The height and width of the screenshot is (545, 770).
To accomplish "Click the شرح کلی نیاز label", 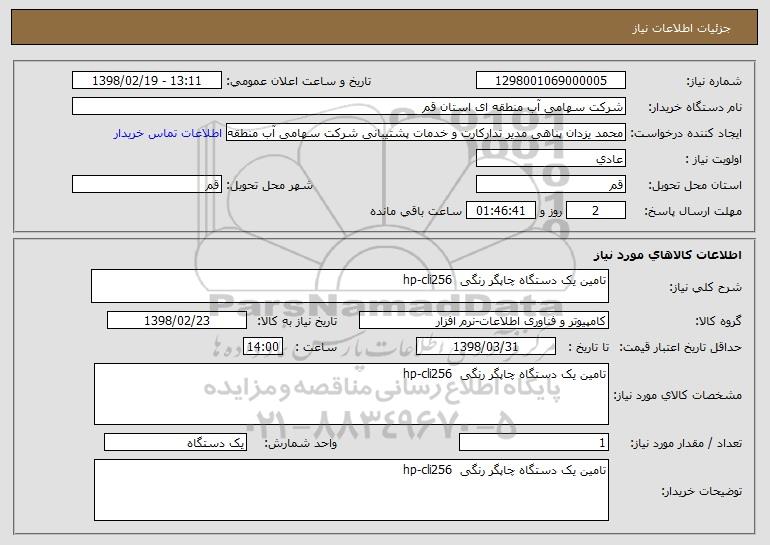I will pyautogui.click(x=706, y=287).
